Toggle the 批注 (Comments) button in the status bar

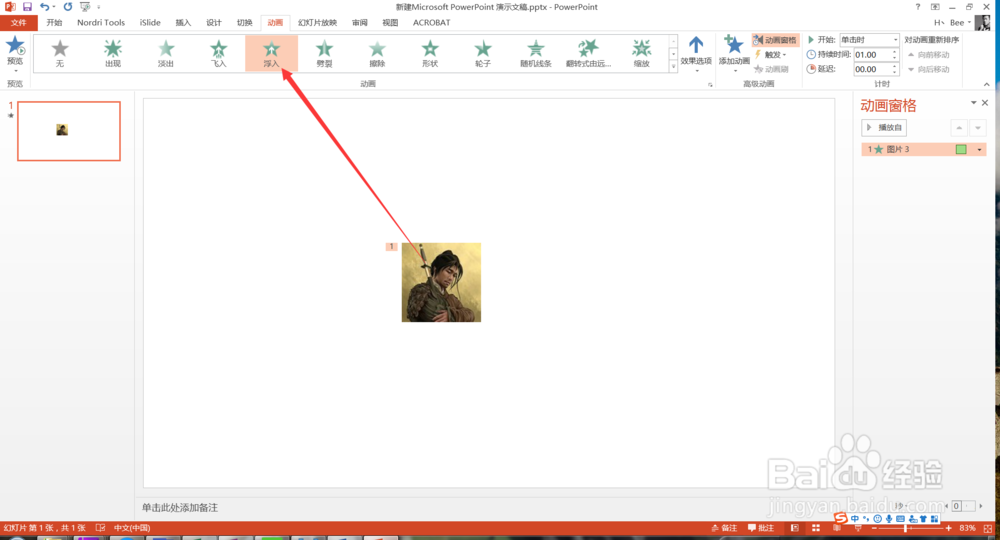[x=761, y=528]
